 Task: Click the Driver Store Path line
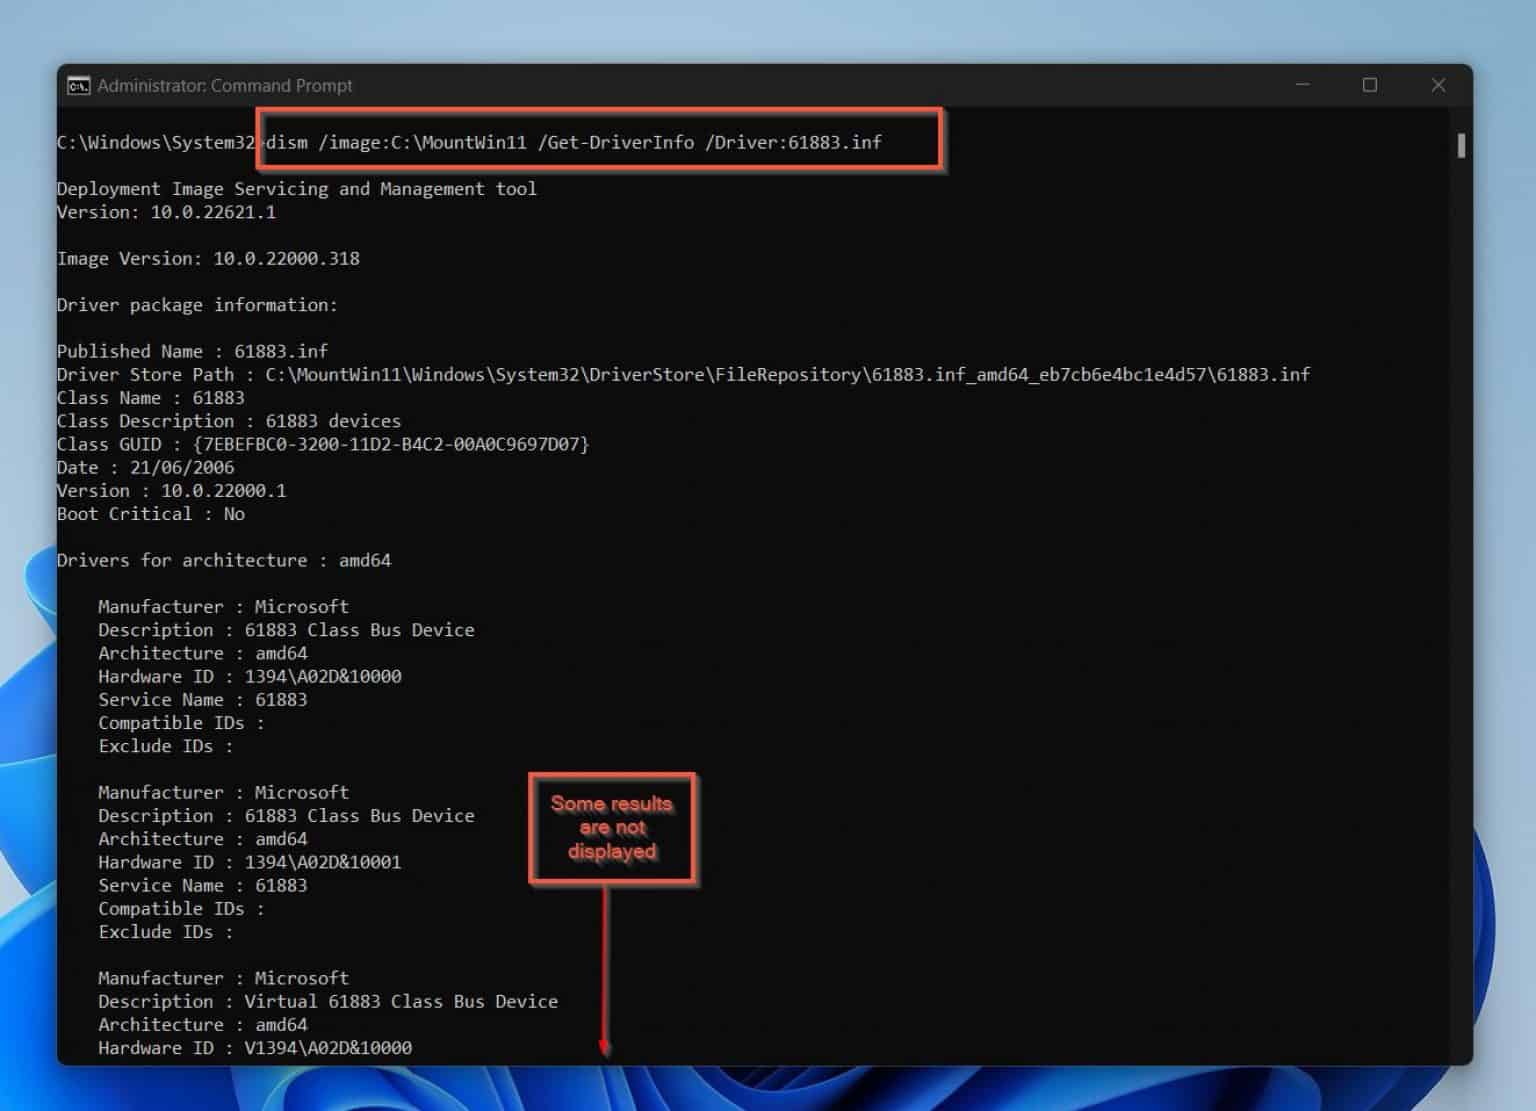point(682,374)
